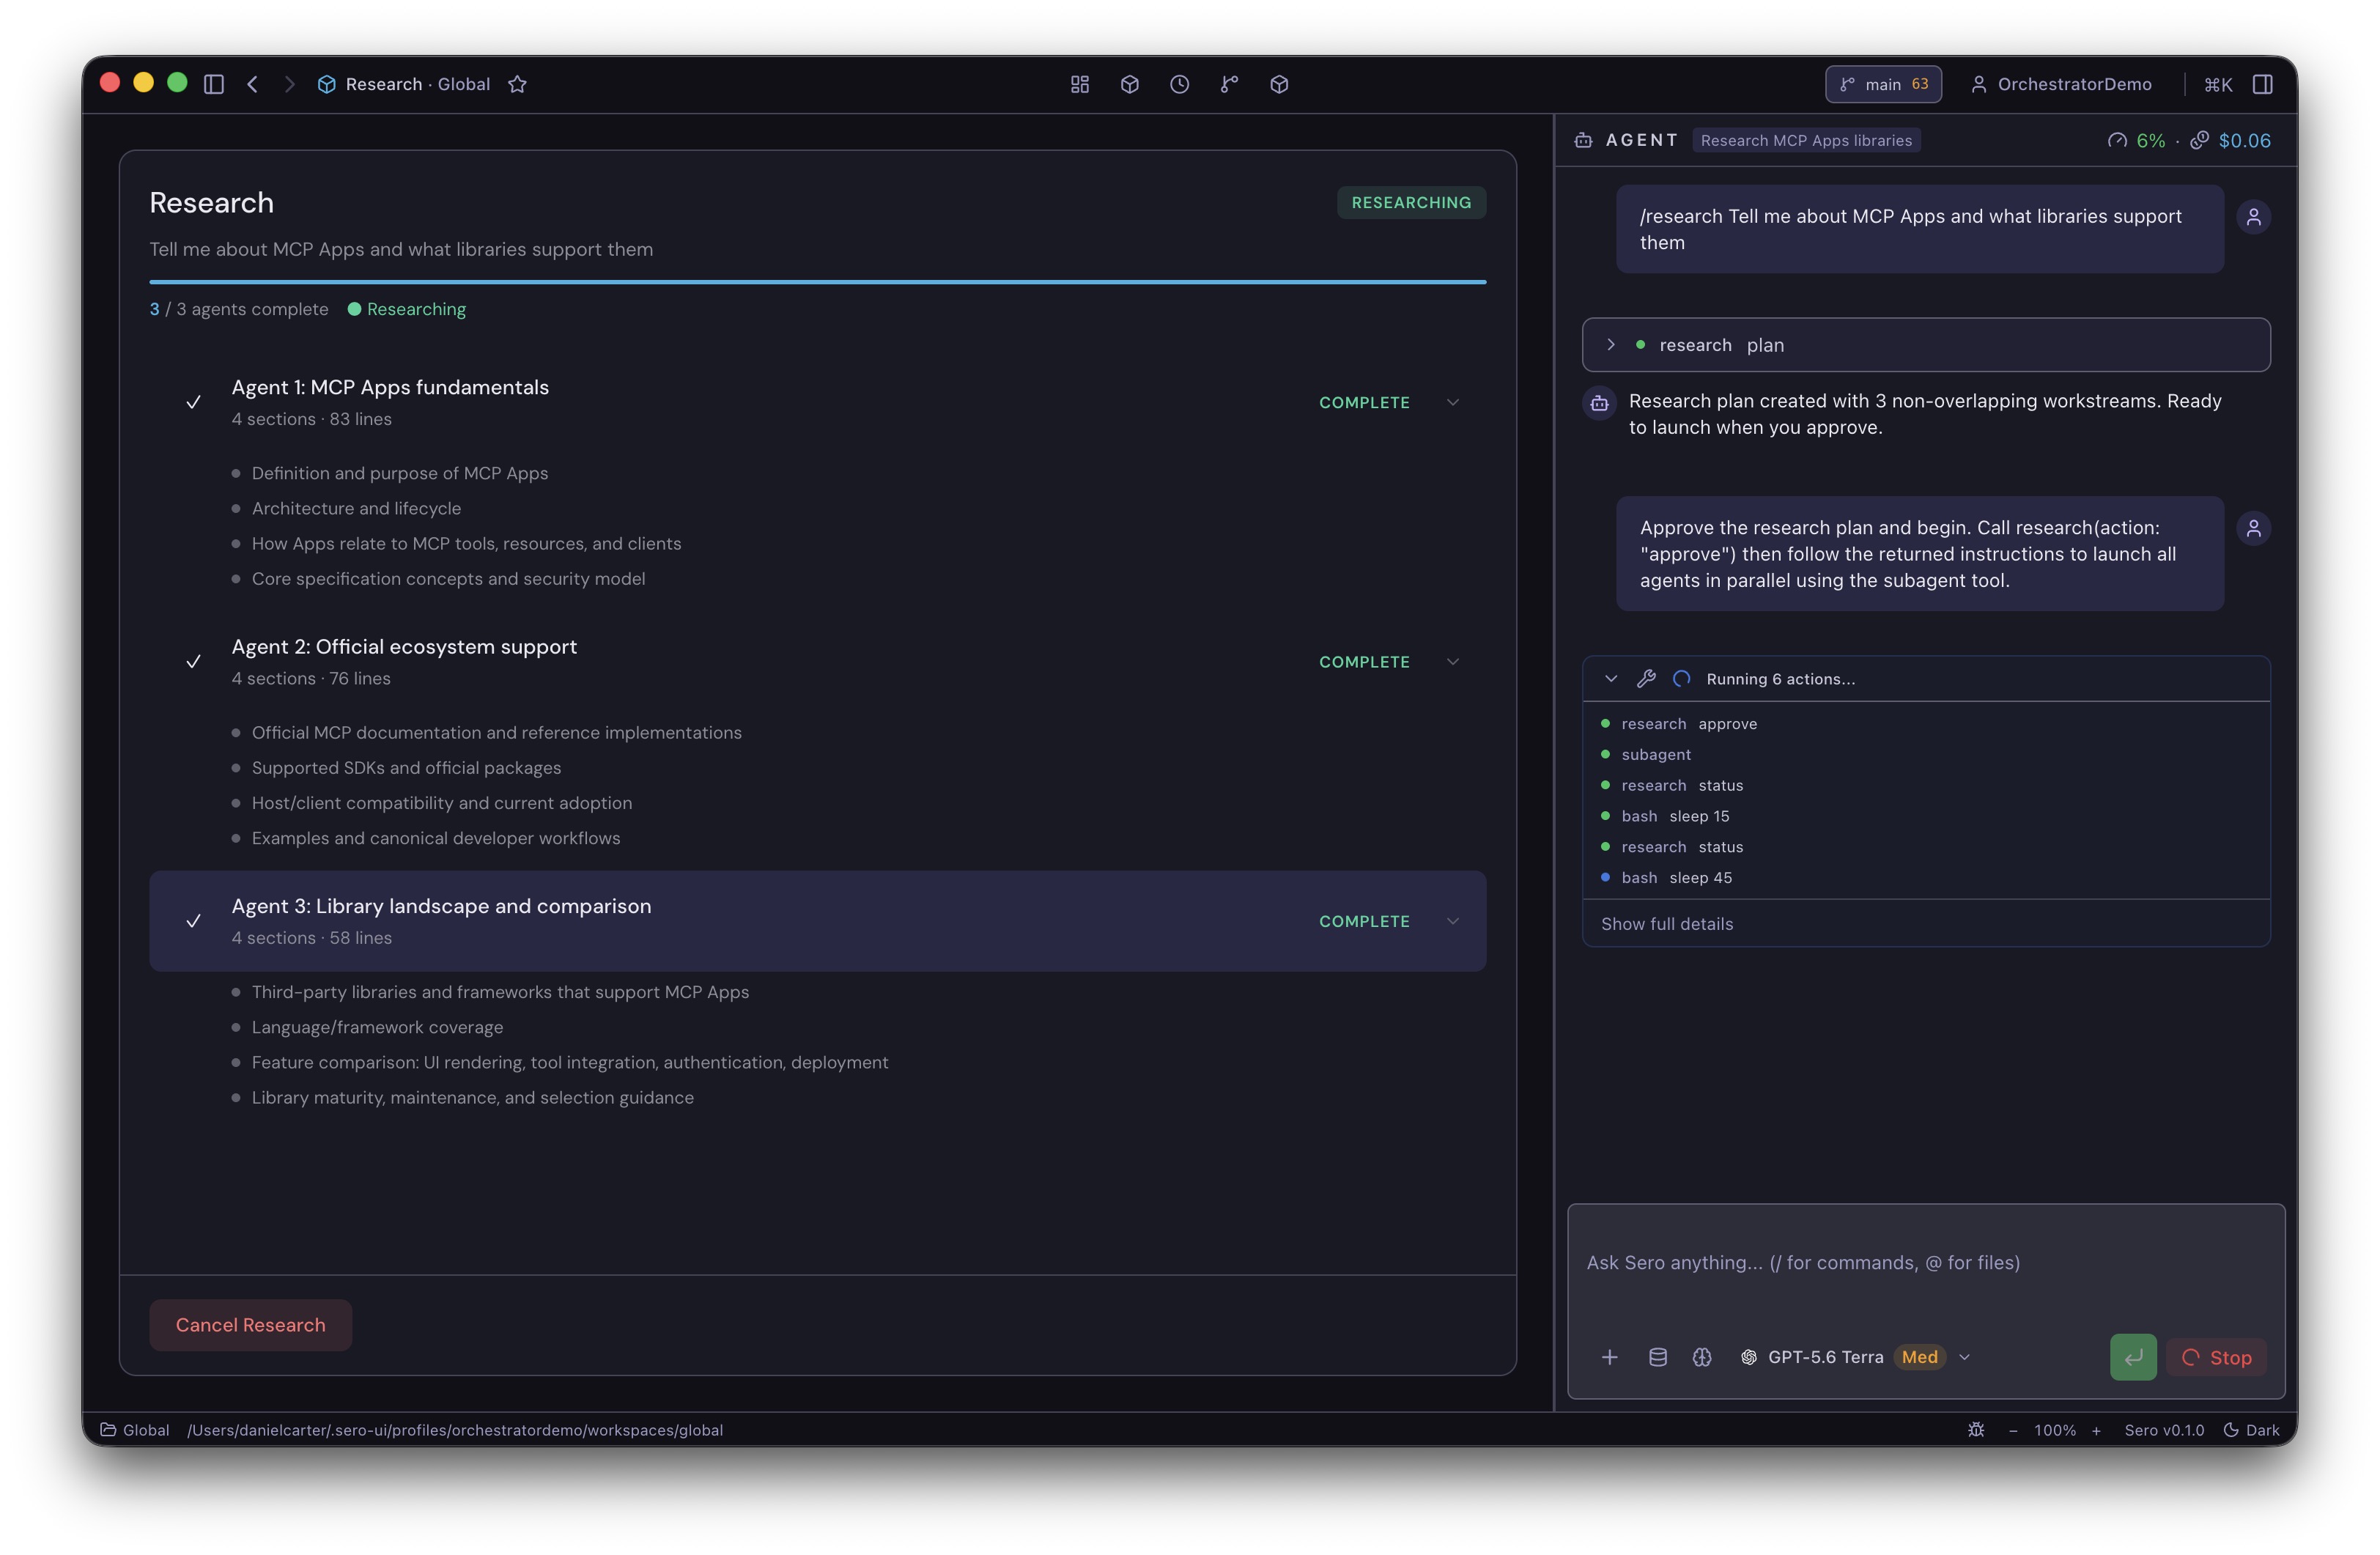
Task: Collapse the Running 6 actions list
Action: tap(1611, 679)
